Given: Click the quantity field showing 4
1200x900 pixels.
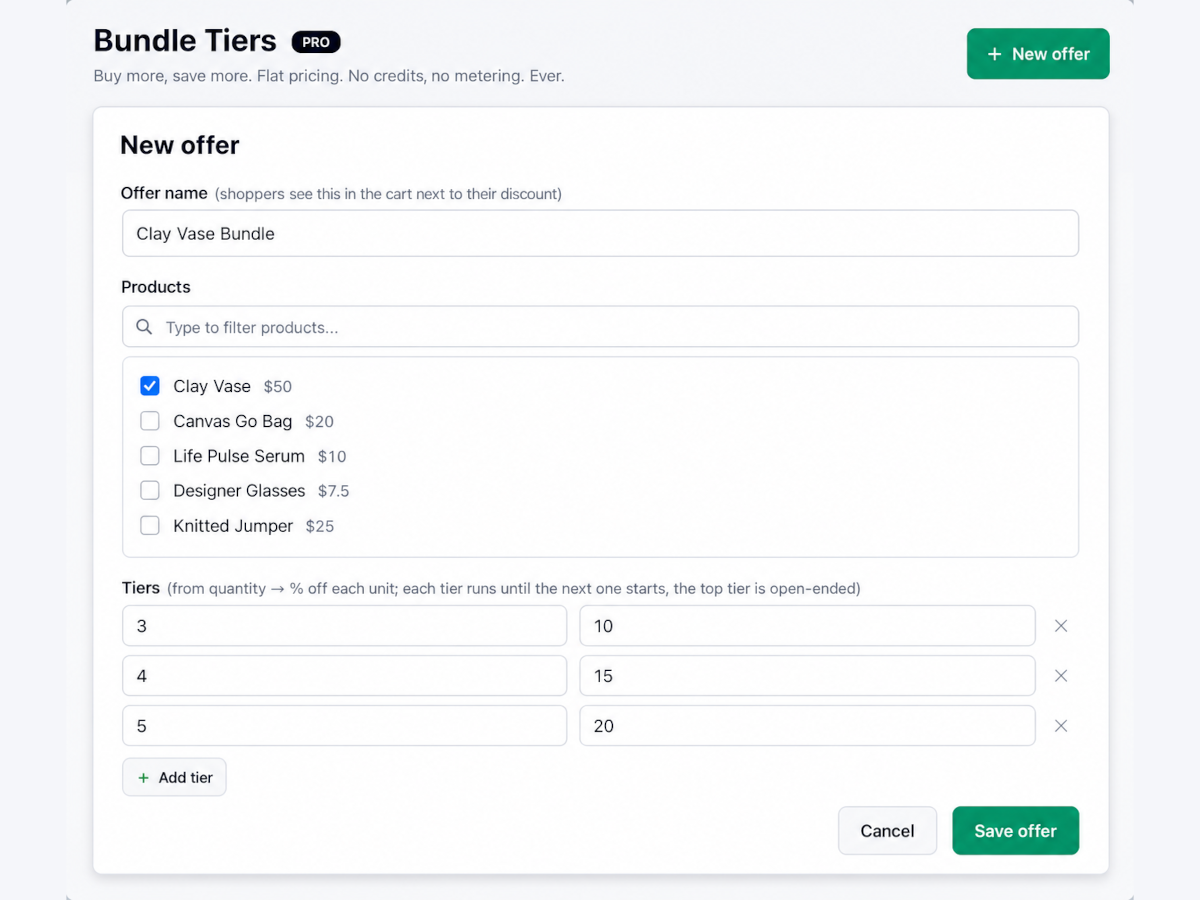Looking at the screenshot, I should (344, 676).
